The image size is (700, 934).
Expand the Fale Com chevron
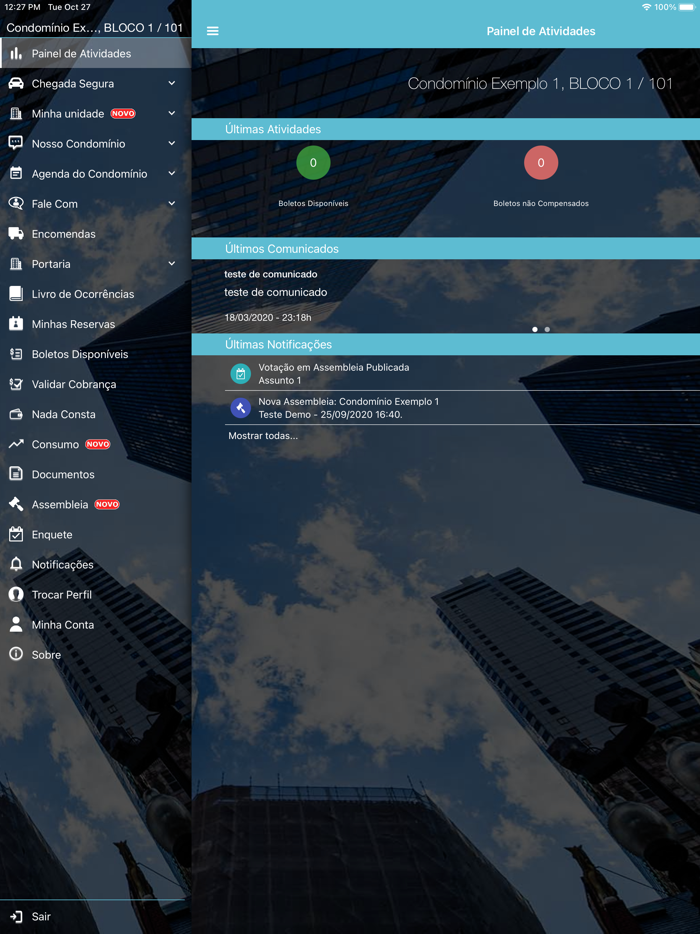coord(172,204)
